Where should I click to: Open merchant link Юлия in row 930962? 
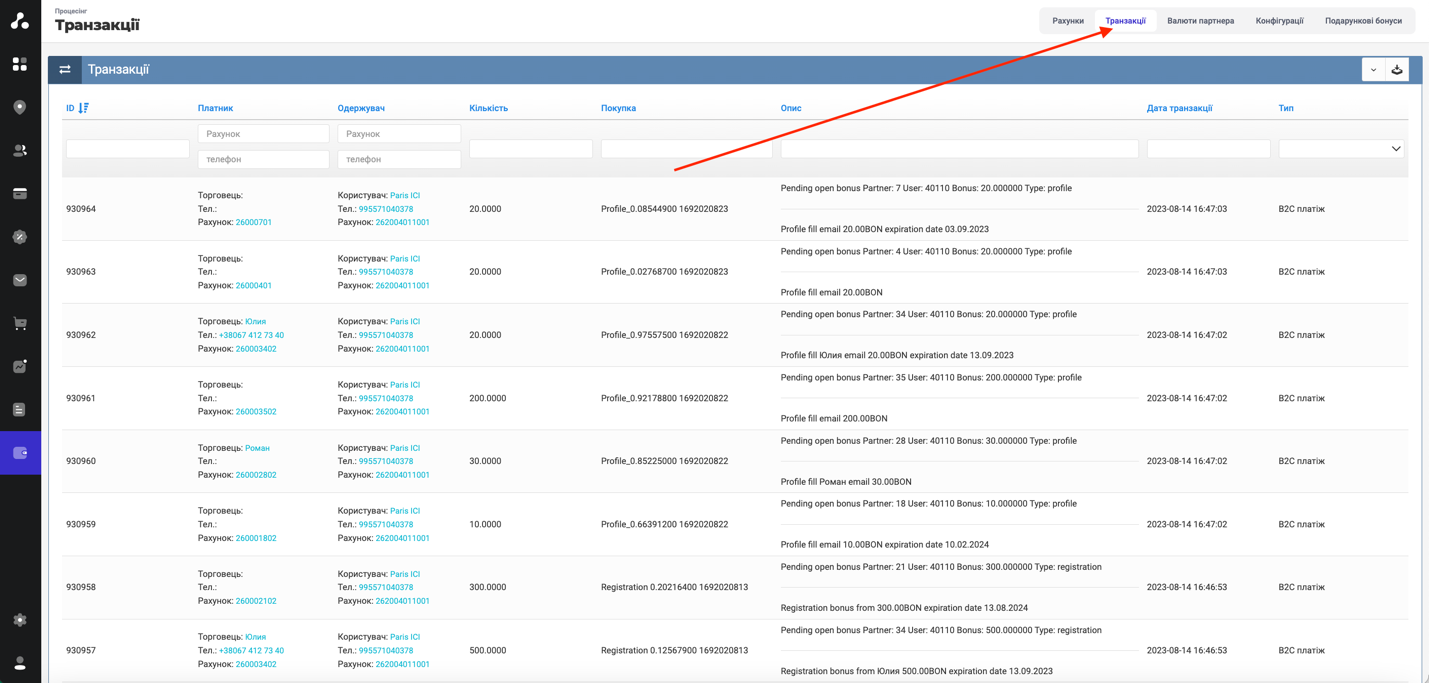click(x=255, y=322)
